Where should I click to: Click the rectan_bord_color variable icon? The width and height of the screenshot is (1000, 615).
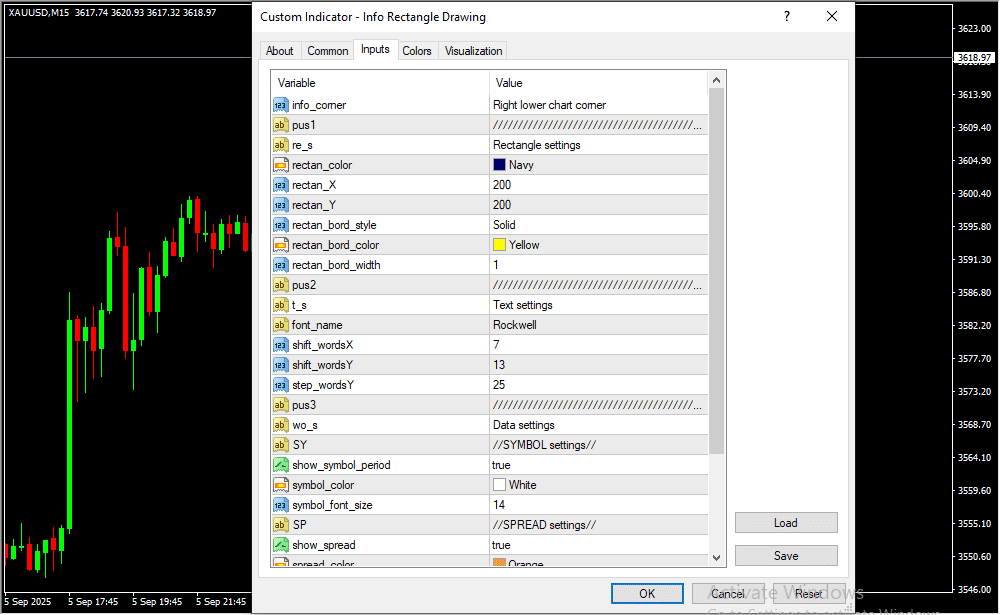point(280,245)
